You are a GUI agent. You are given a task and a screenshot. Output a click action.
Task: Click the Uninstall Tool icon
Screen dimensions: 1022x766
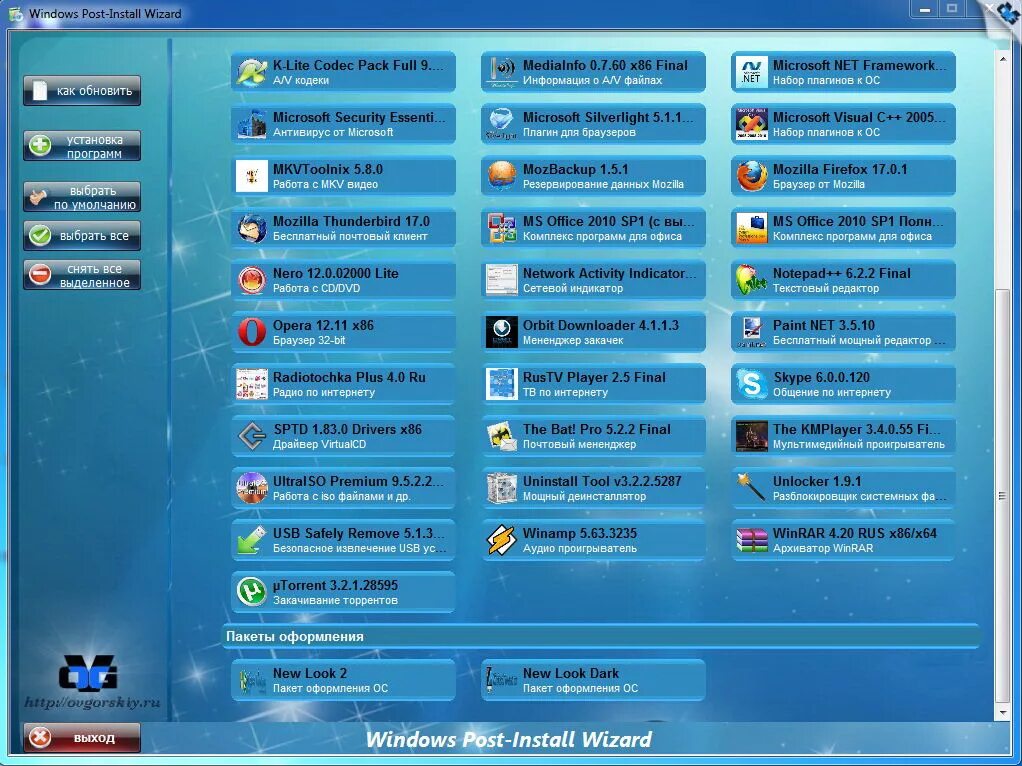(502, 488)
